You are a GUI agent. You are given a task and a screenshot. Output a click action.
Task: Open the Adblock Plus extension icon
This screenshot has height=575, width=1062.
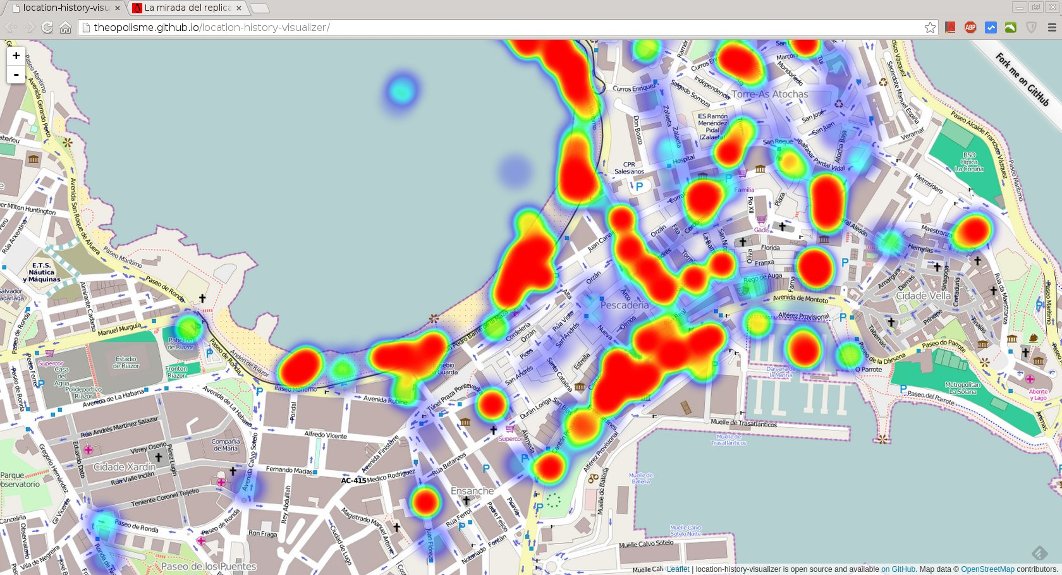(x=971, y=27)
